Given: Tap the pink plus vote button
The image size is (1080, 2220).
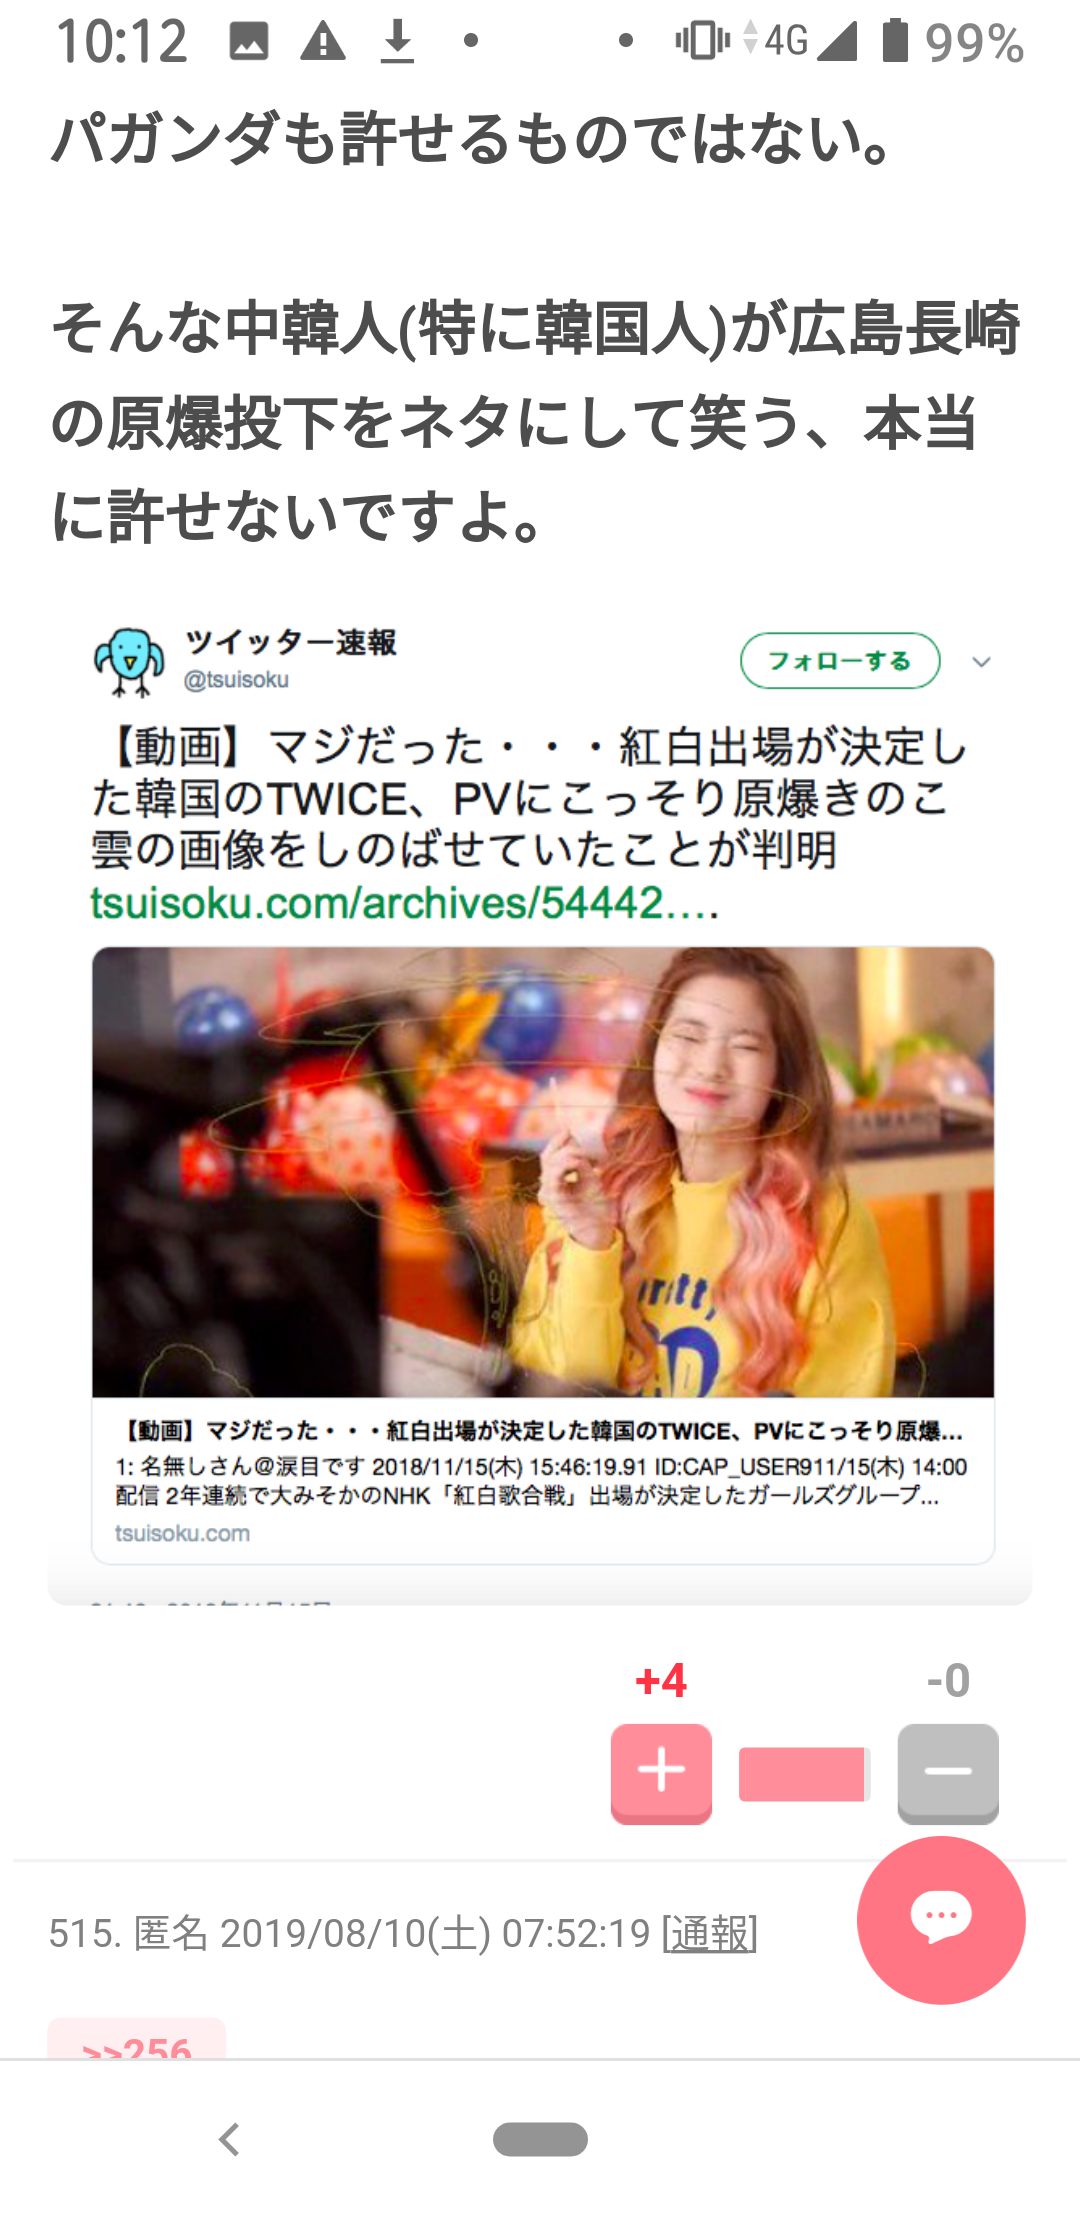Looking at the screenshot, I should 661,1772.
